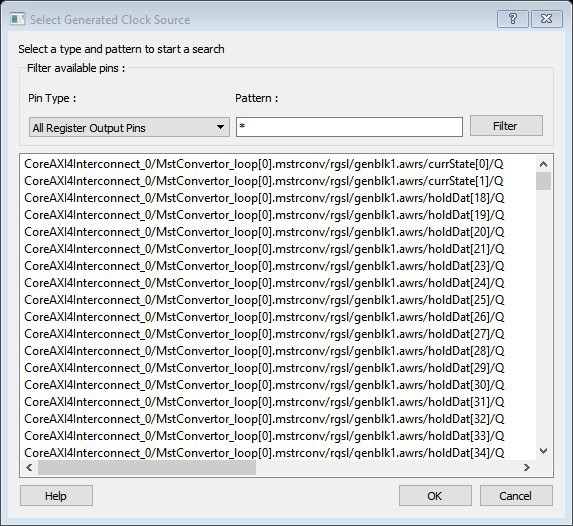Screen dimensions: 573x526
Task: Focus the Pattern input field
Action: point(349,127)
